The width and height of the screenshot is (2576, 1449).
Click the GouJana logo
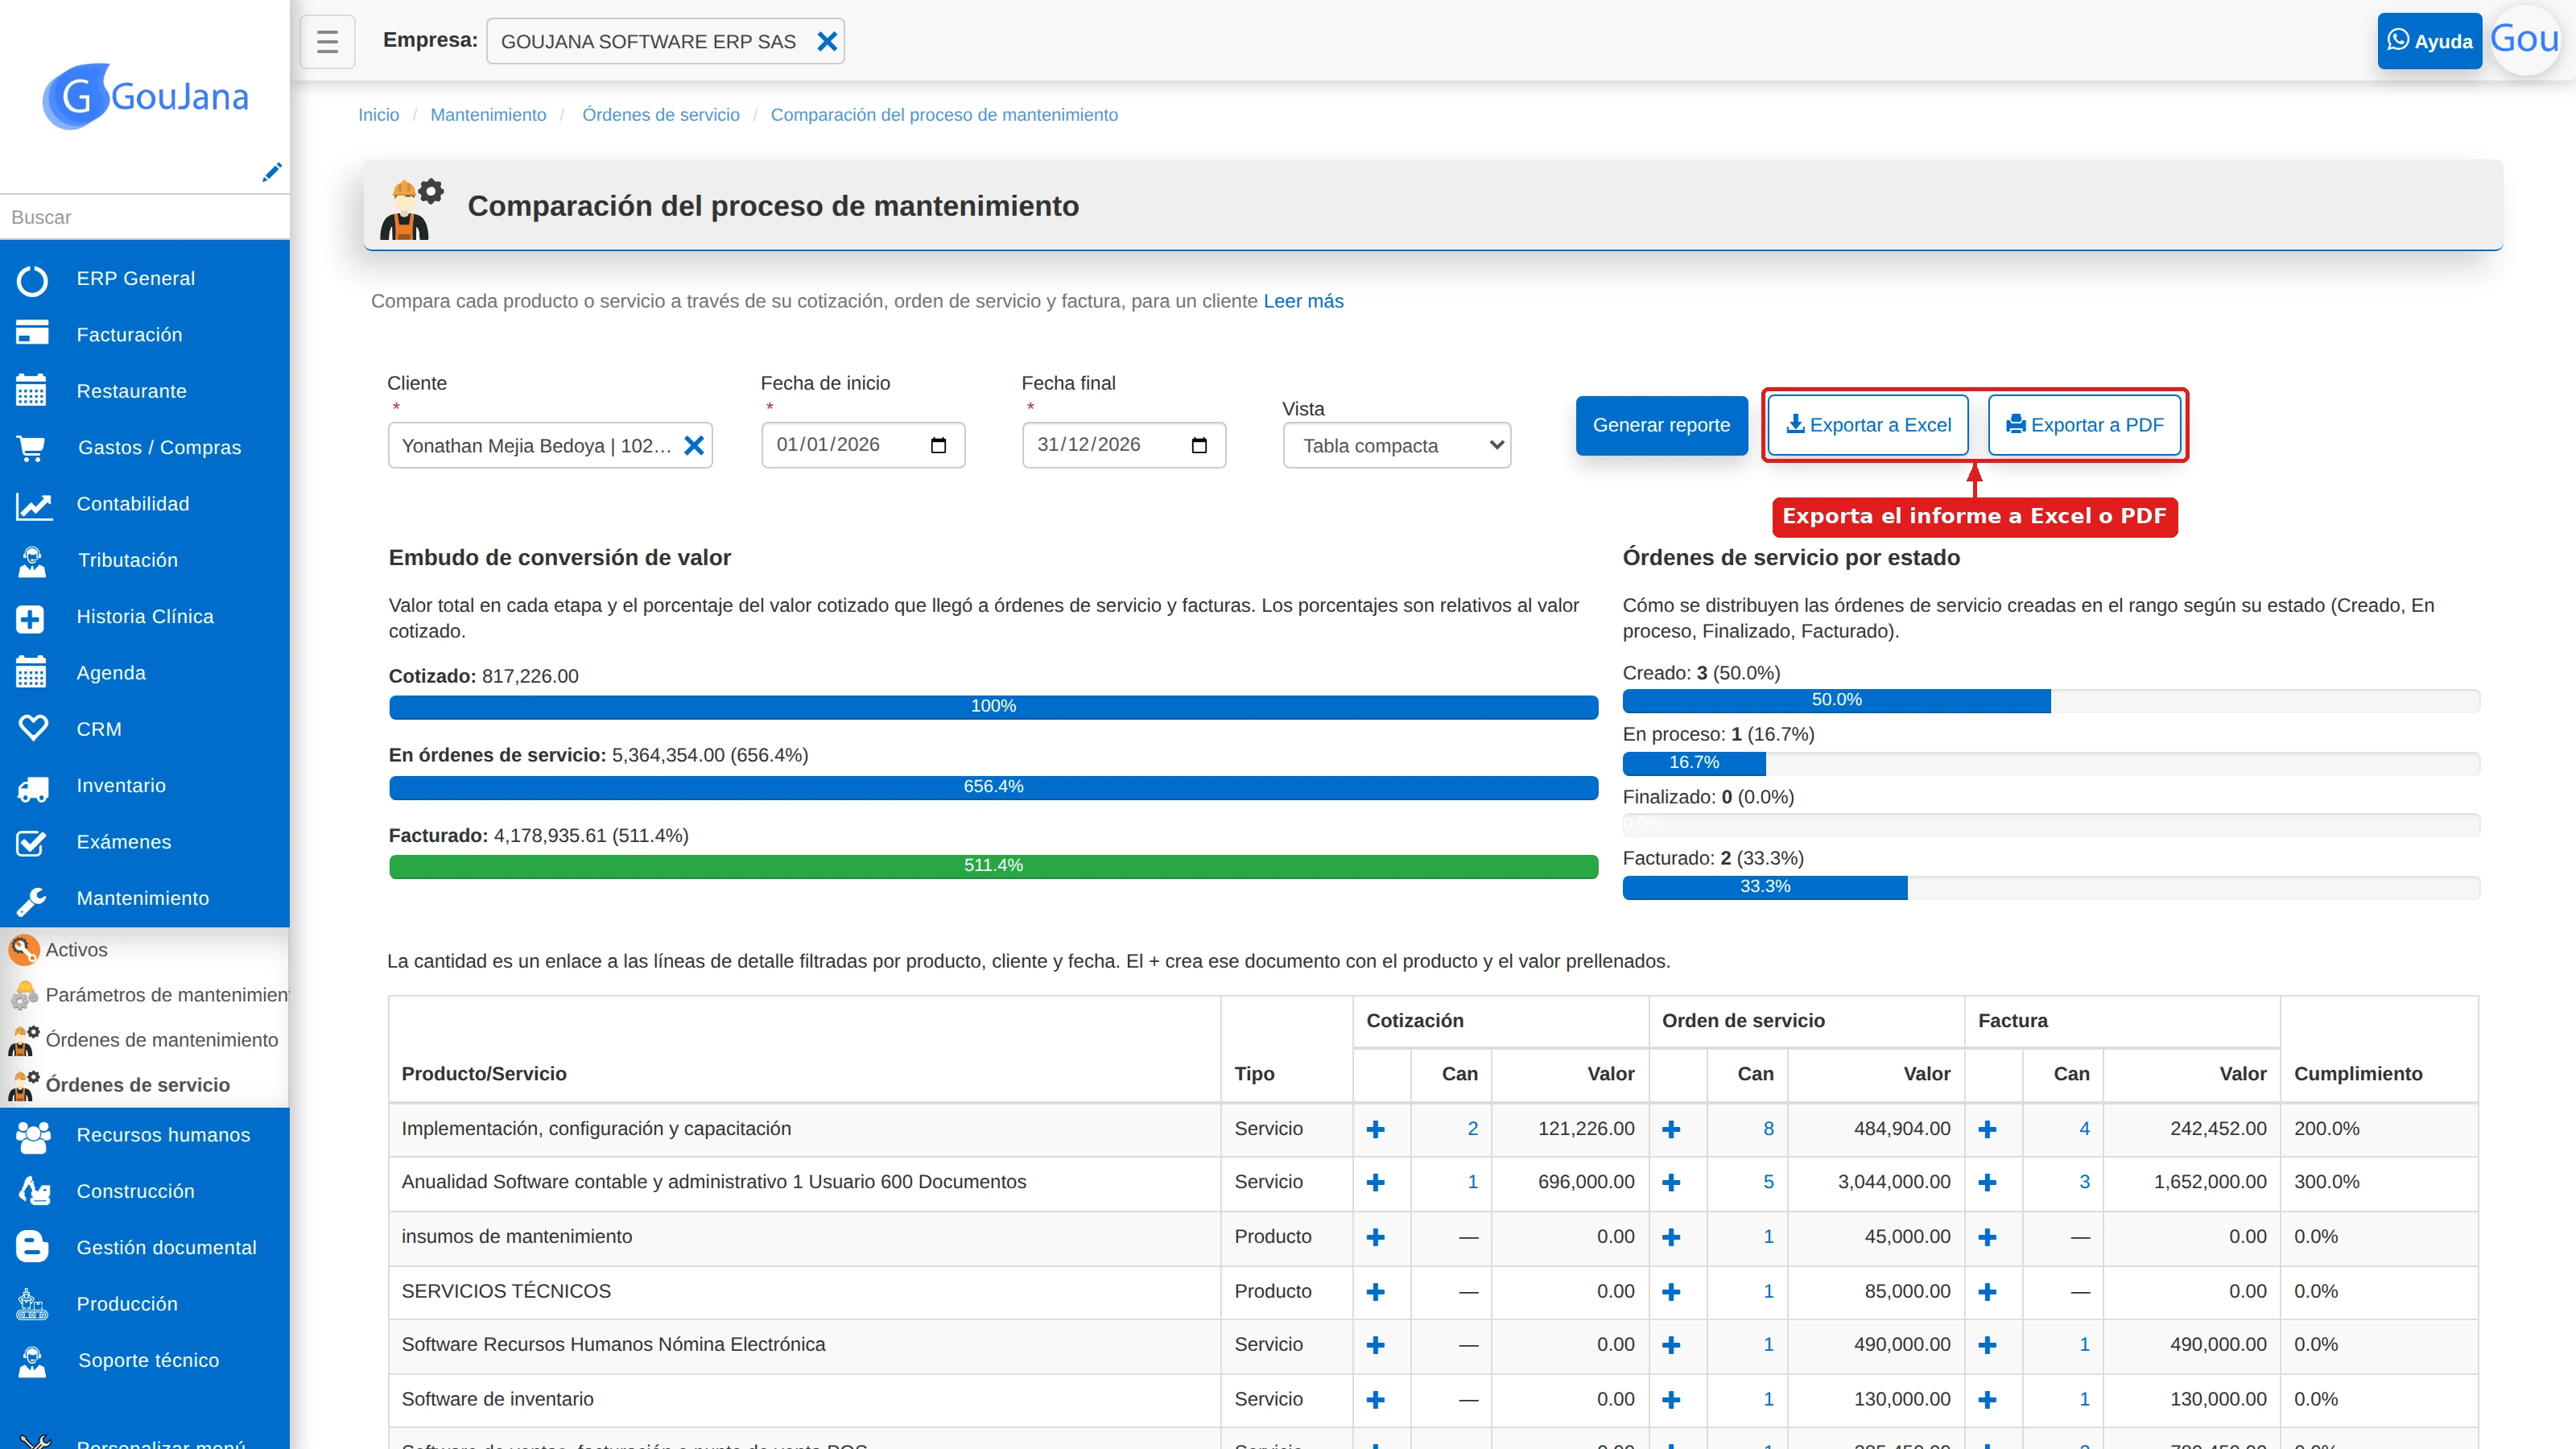pyautogui.click(x=146, y=97)
